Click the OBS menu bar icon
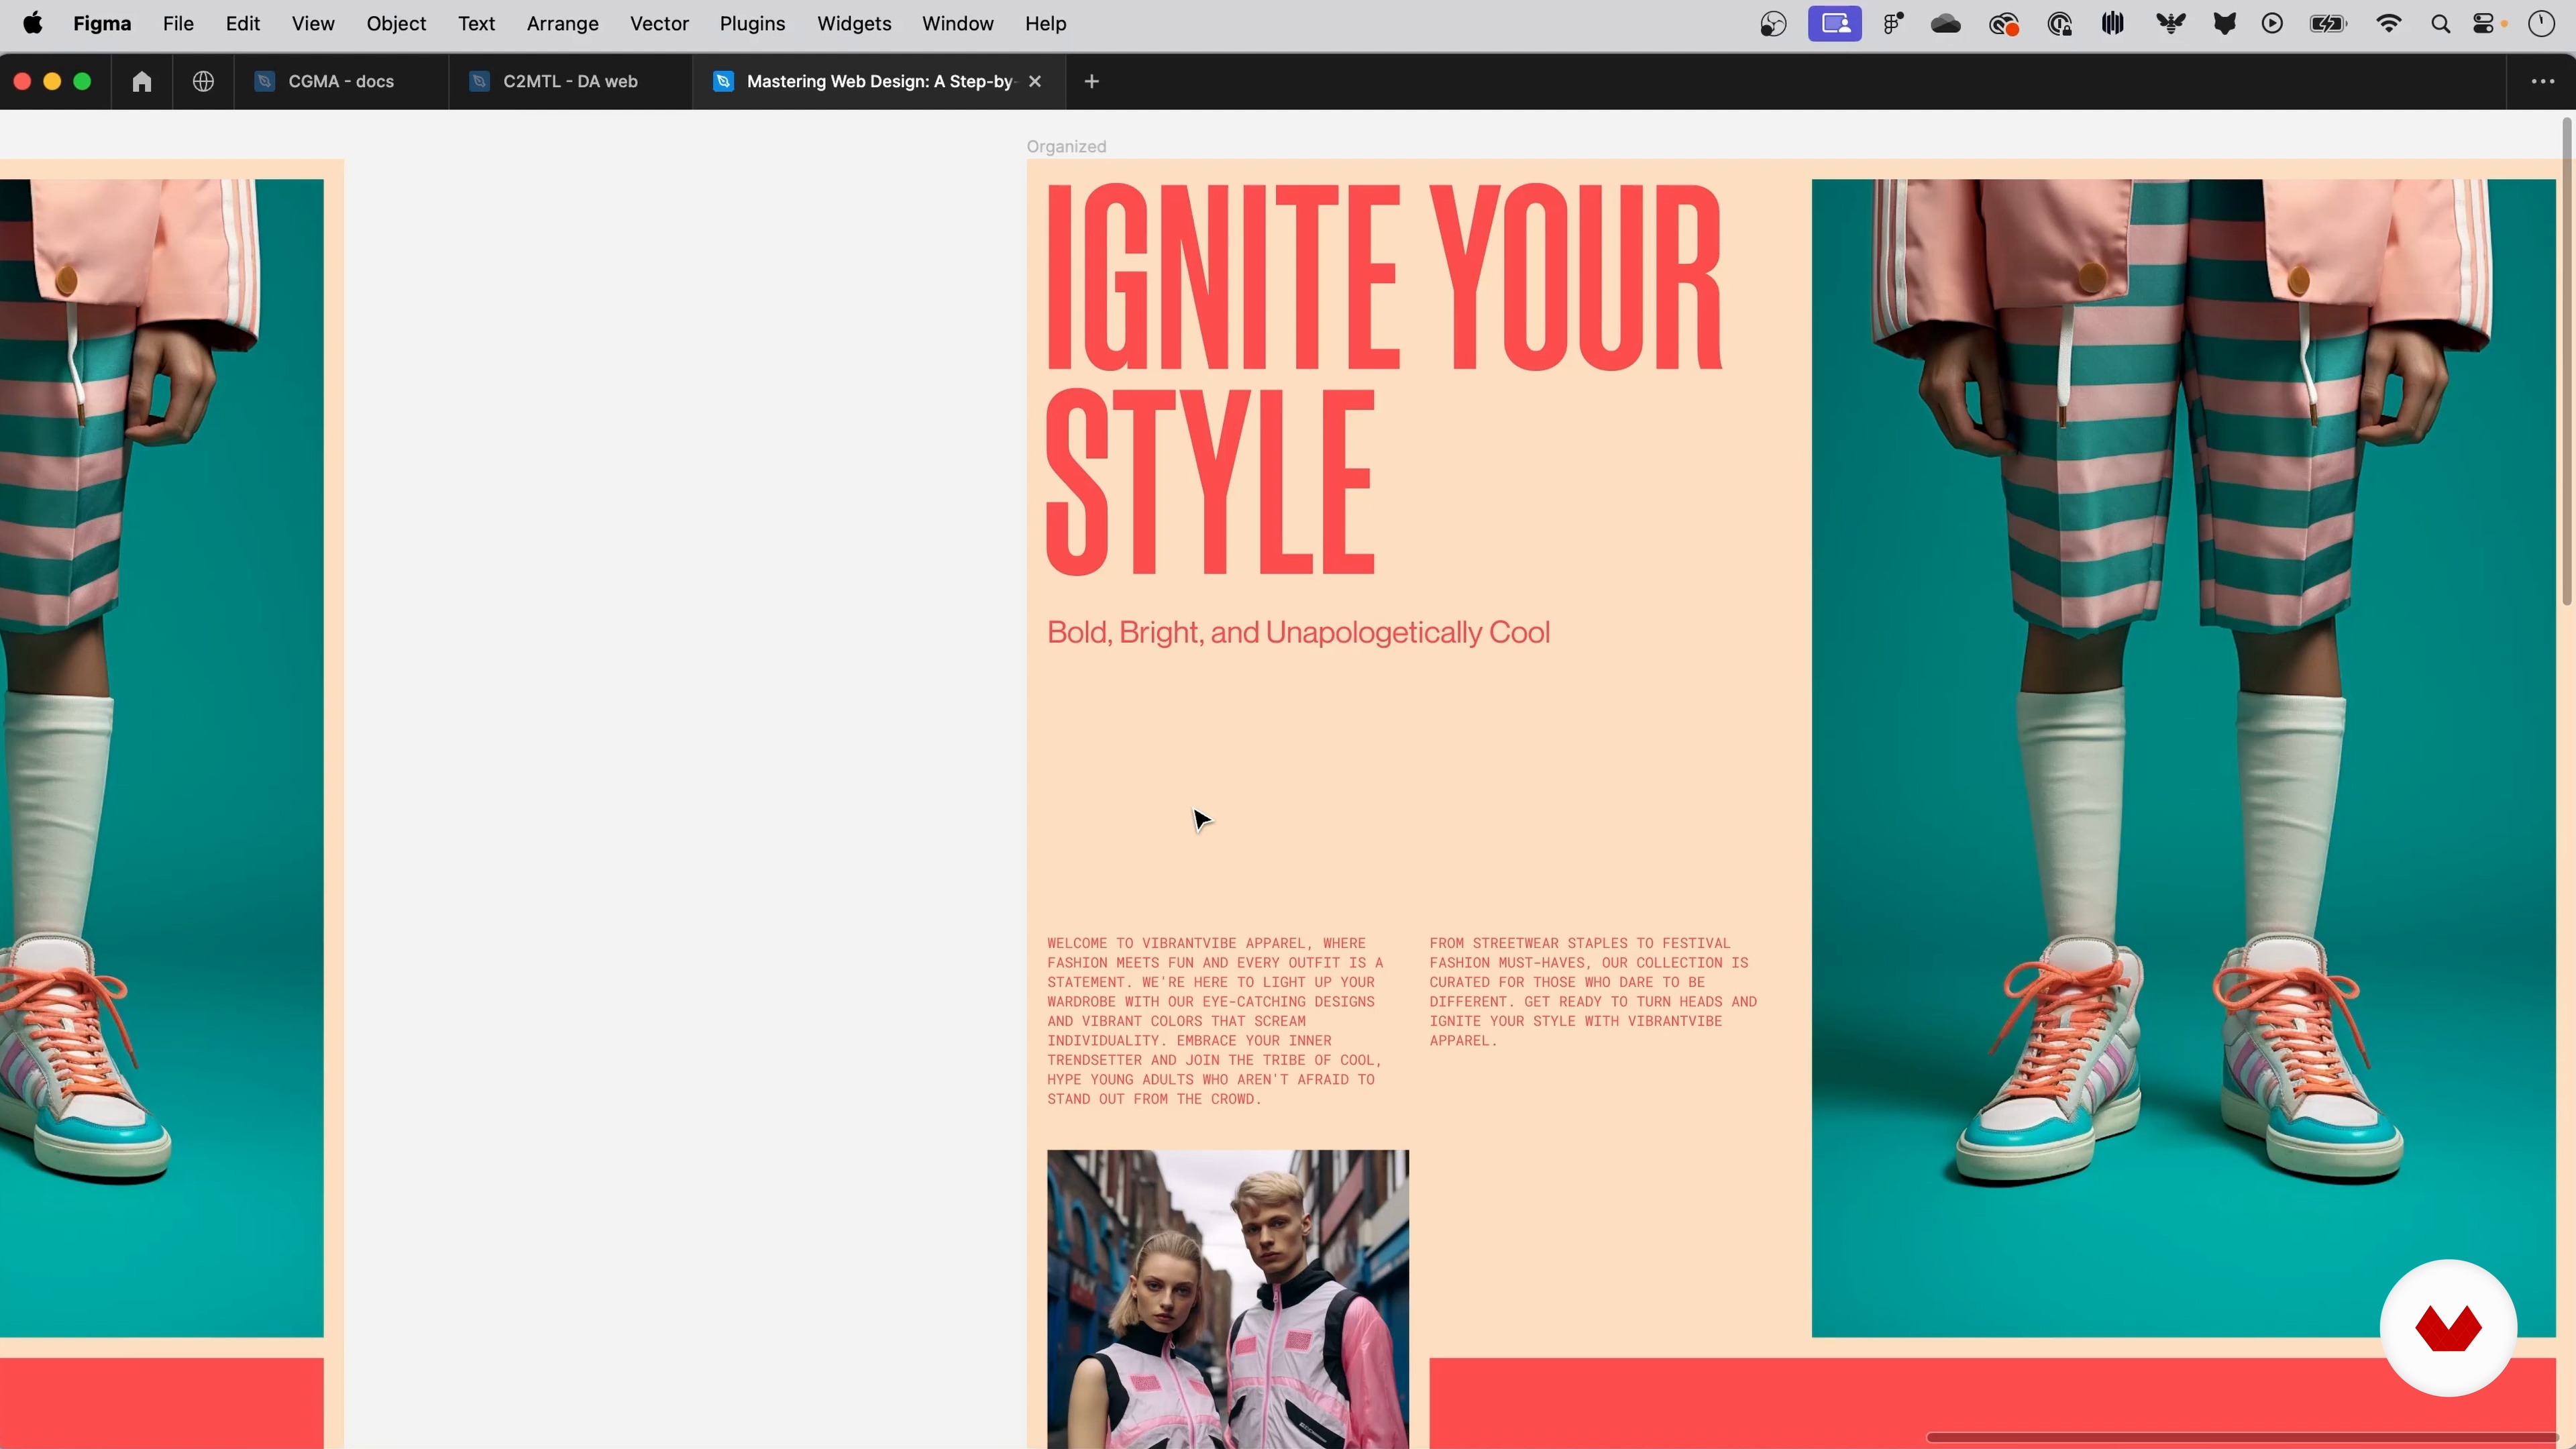The width and height of the screenshot is (2576, 1449). (1773, 24)
